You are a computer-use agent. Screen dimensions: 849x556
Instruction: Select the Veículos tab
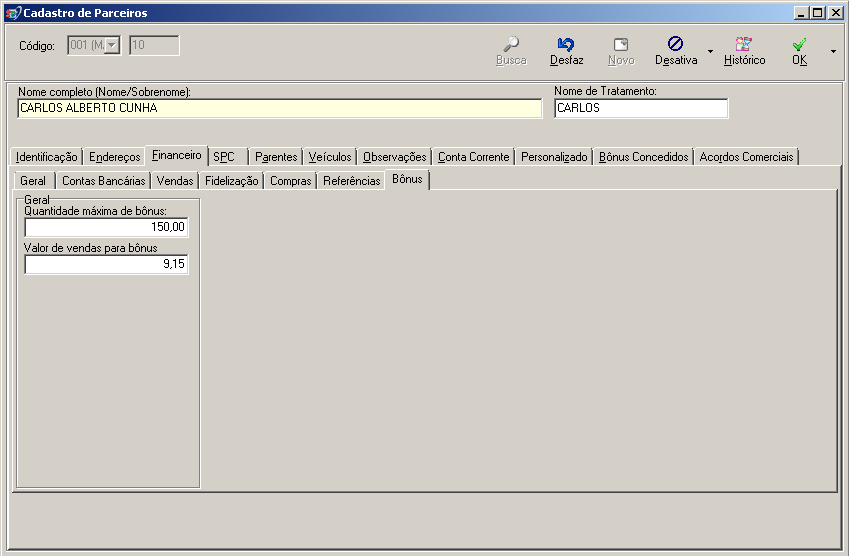329,157
